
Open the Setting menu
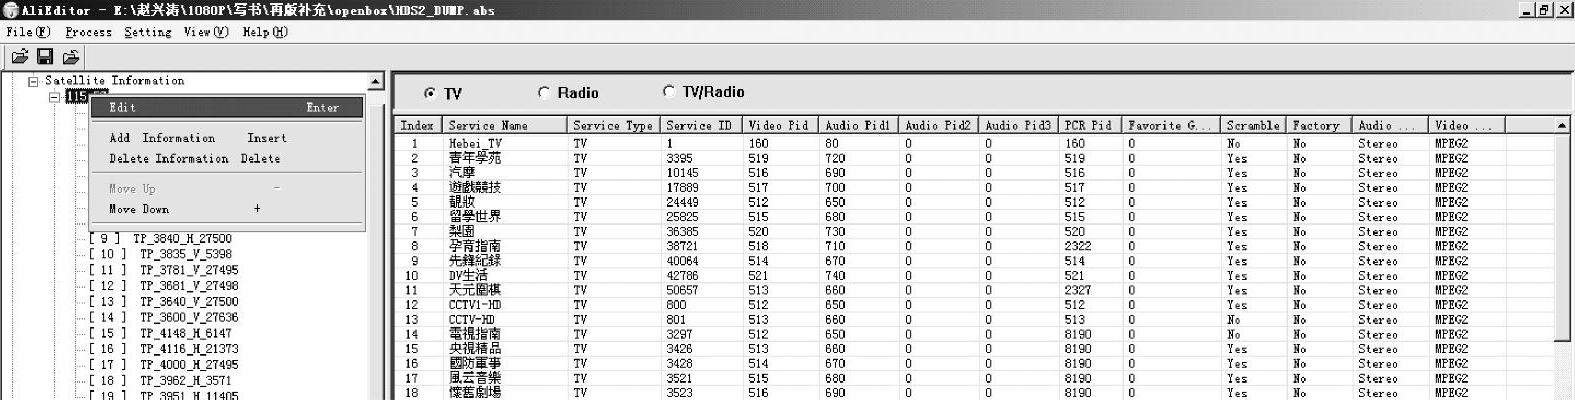[147, 32]
